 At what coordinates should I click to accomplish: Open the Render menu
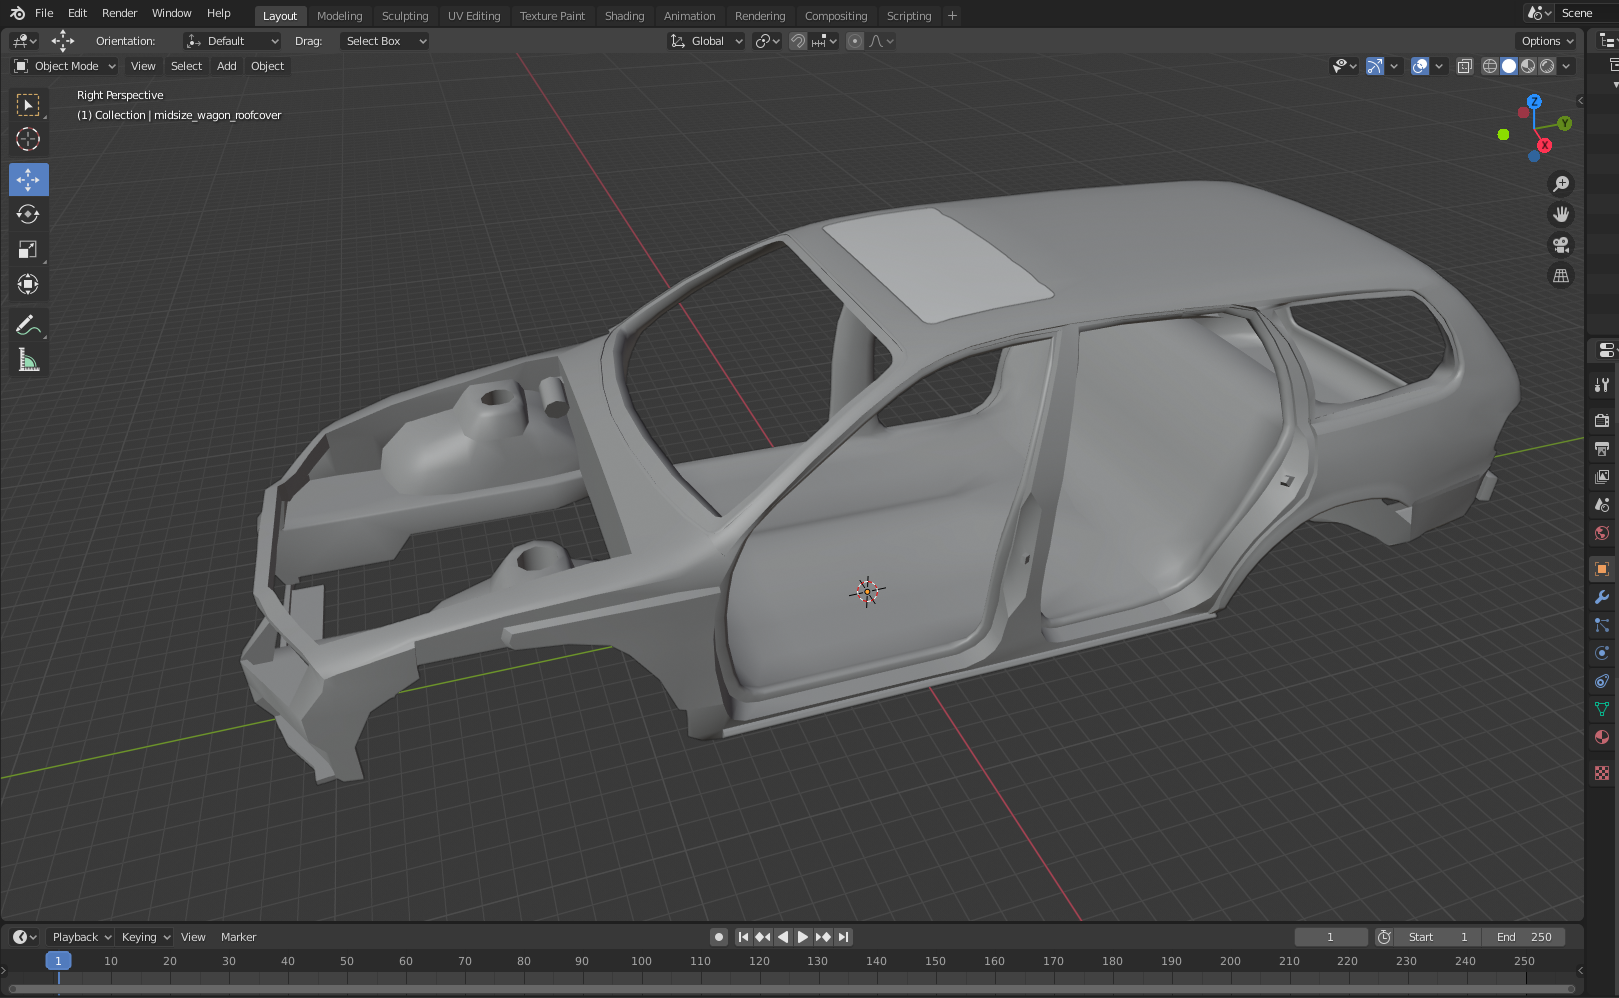[x=119, y=13]
